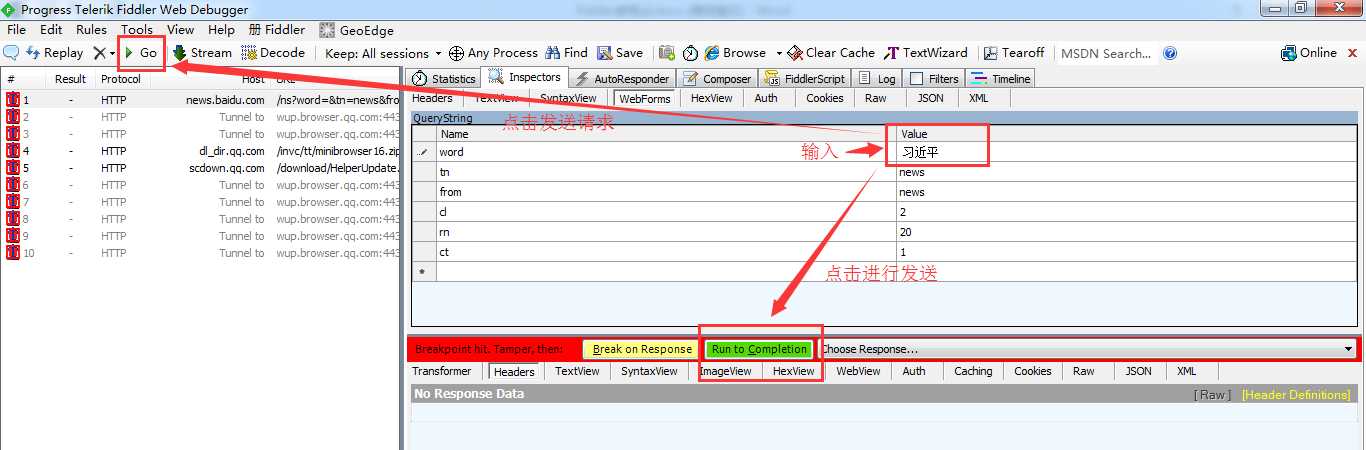This screenshot has height=450, width=1366.
Task: Click Break on Response button
Action: [641, 349]
